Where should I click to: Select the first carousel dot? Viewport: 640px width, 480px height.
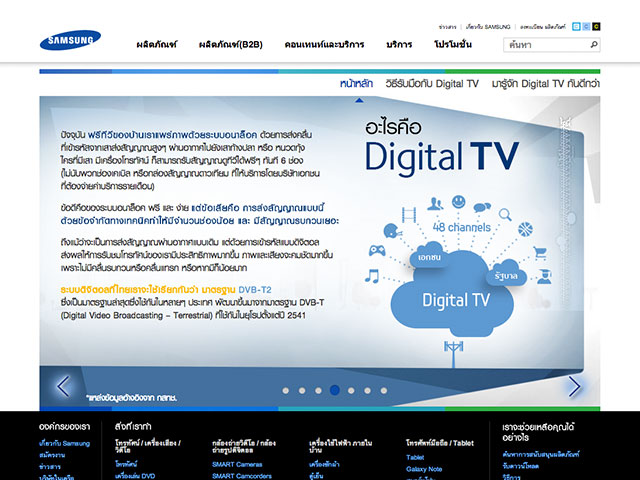pos(286,390)
